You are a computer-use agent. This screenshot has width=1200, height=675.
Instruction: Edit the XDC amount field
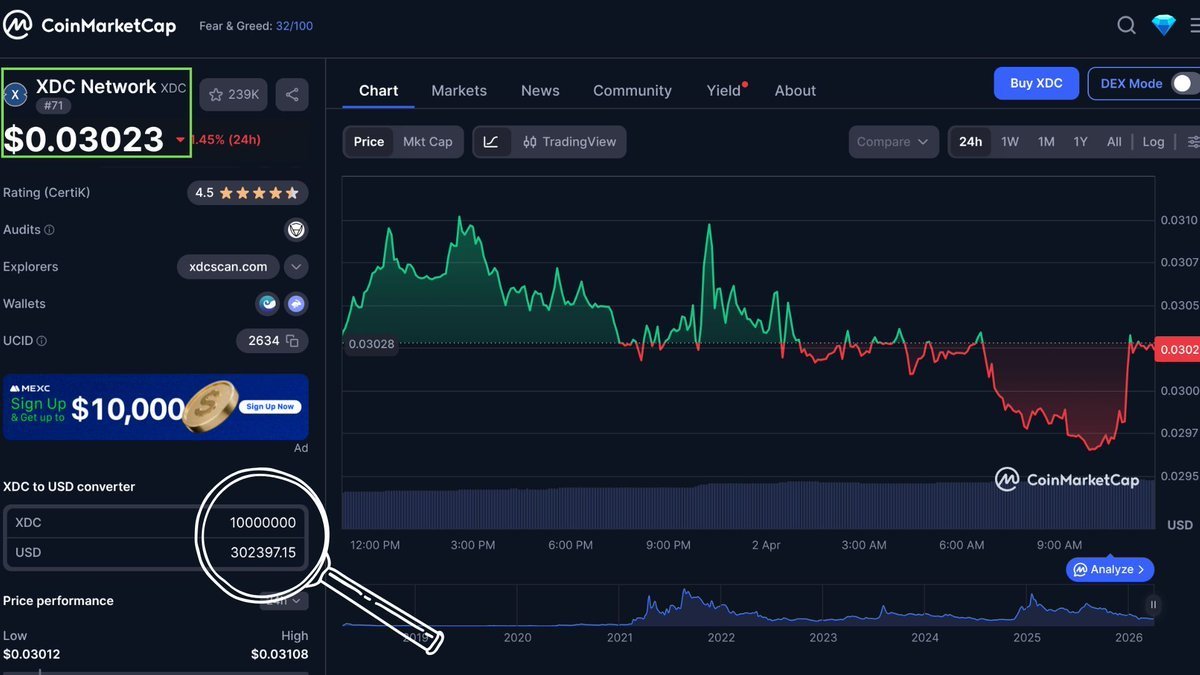click(155, 523)
